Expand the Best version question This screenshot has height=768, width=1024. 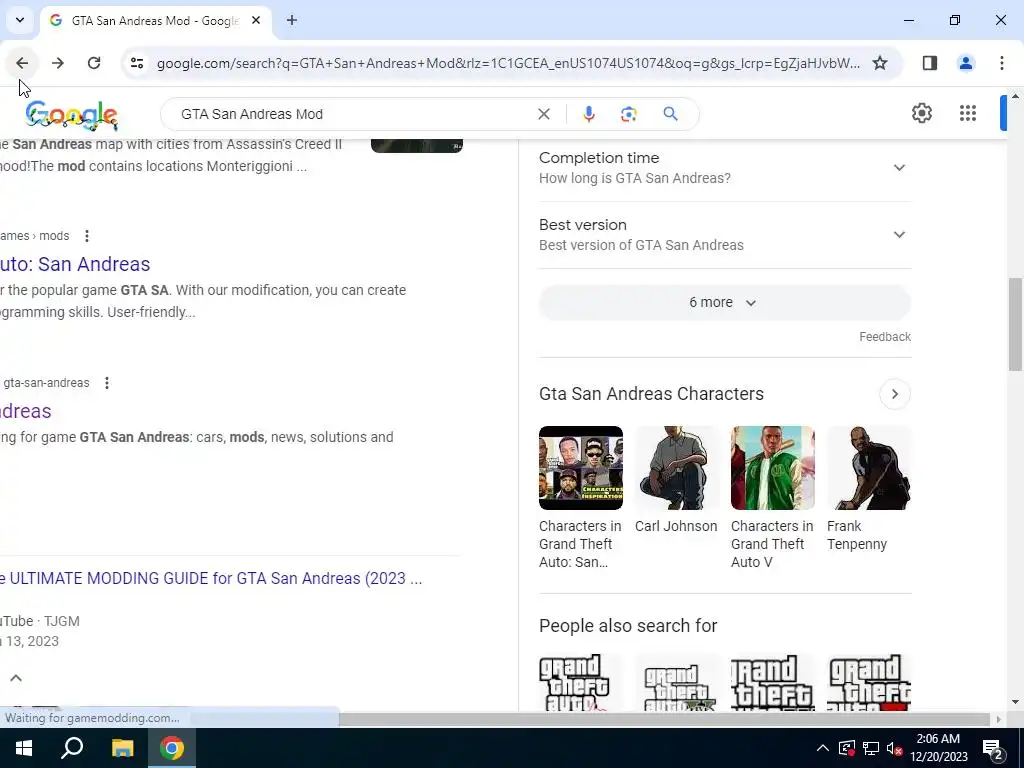(725, 234)
